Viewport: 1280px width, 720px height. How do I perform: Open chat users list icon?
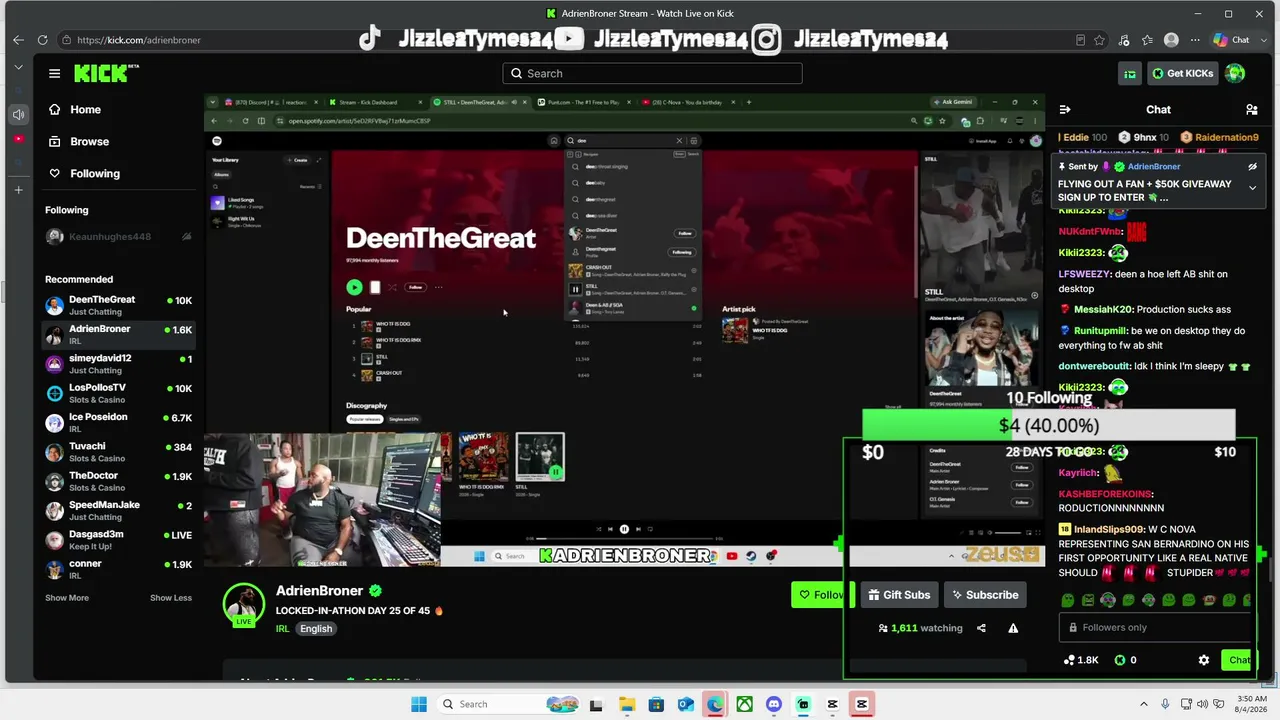click(x=1251, y=109)
